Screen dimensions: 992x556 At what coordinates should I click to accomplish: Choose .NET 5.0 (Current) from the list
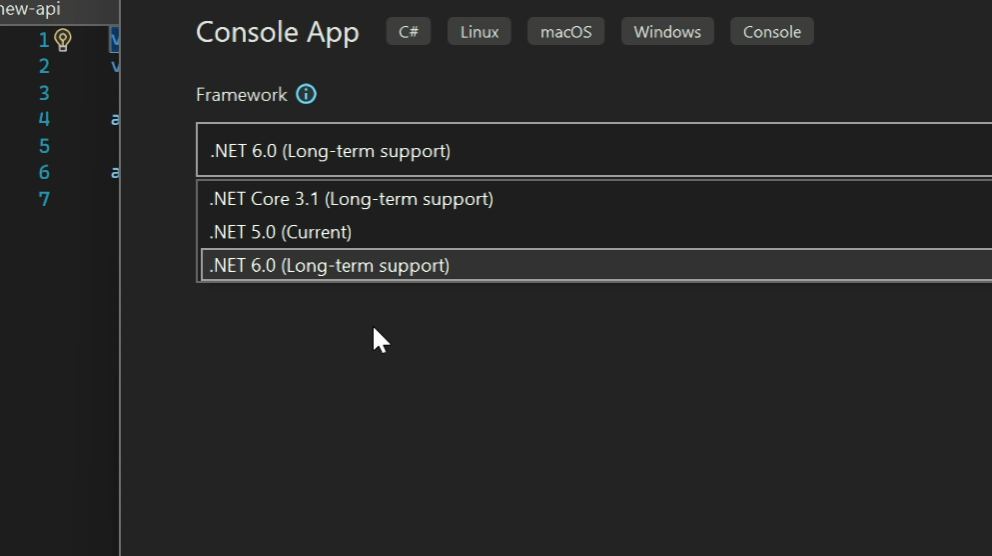pyautogui.click(x=280, y=232)
